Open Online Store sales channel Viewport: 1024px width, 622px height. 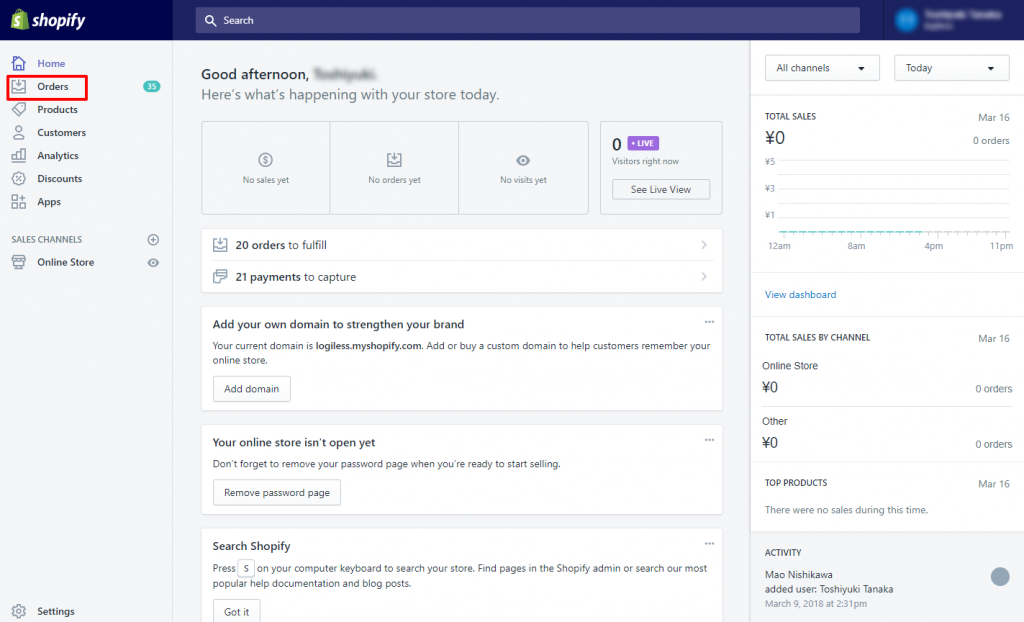65,262
